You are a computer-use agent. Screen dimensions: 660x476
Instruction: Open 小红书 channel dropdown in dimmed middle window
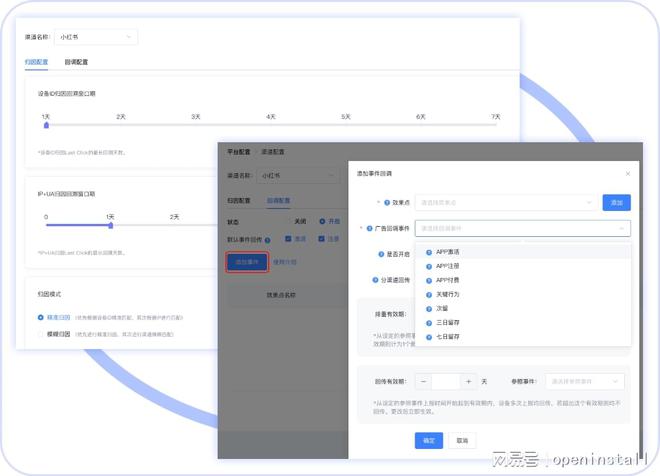point(298,175)
